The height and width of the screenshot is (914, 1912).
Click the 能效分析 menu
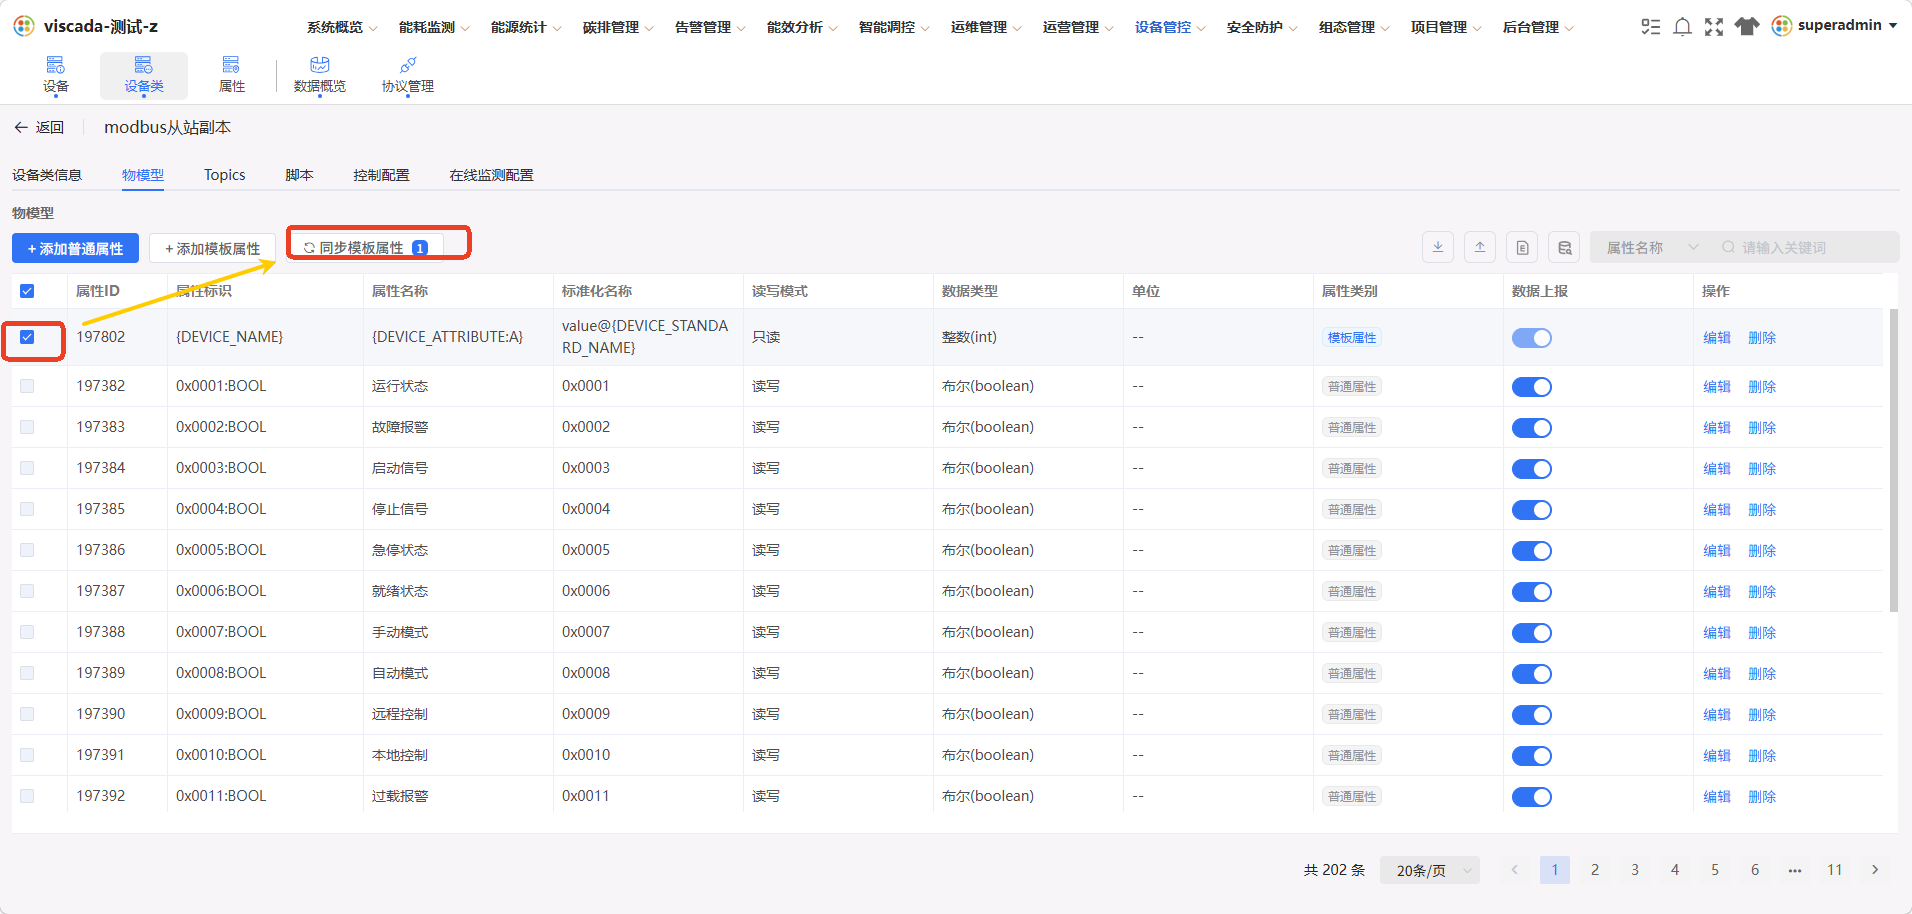pos(802,27)
